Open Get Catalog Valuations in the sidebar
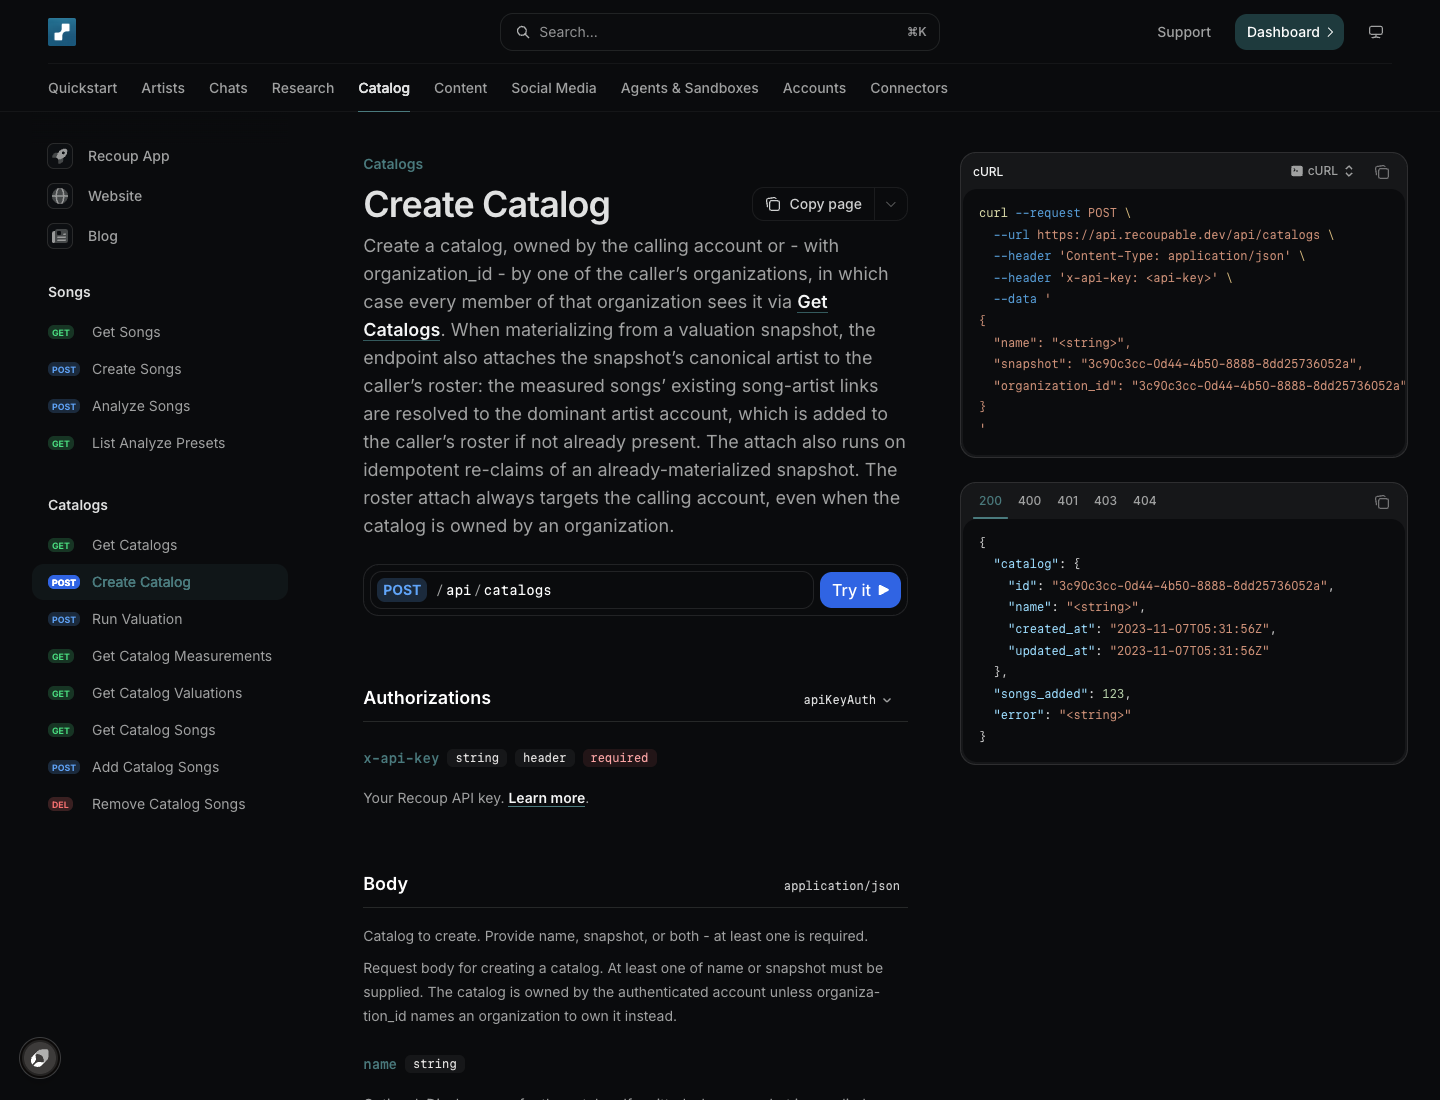The height and width of the screenshot is (1100, 1440). coord(160,693)
